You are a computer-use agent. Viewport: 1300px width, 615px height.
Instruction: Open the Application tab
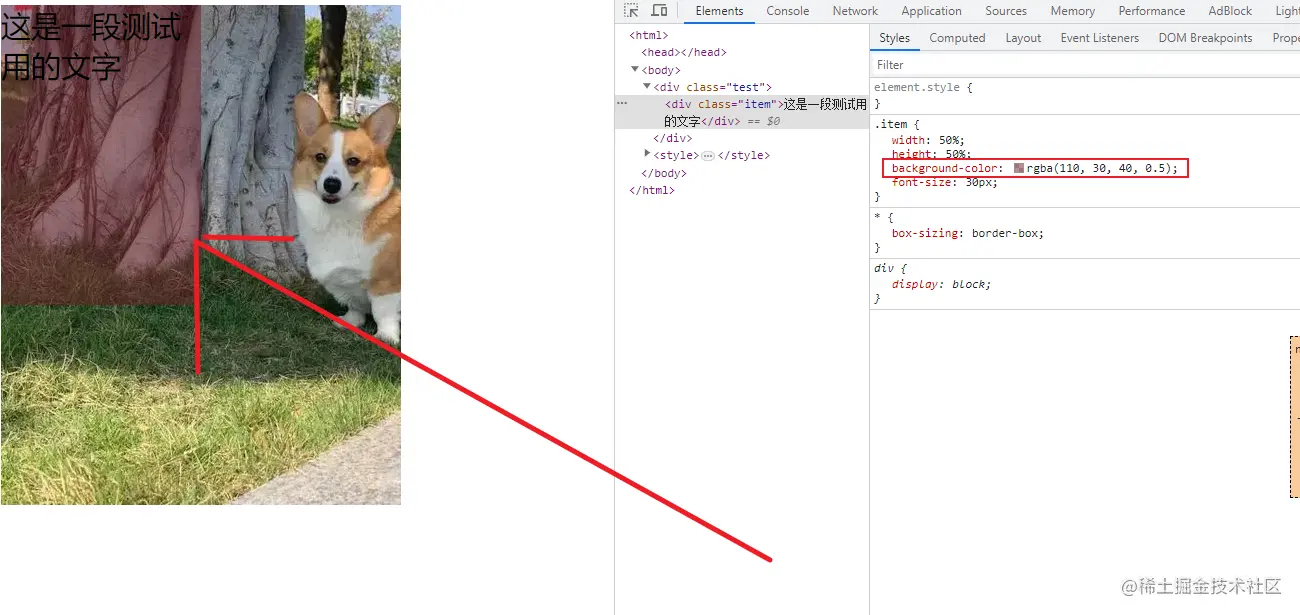click(x=931, y=11)
